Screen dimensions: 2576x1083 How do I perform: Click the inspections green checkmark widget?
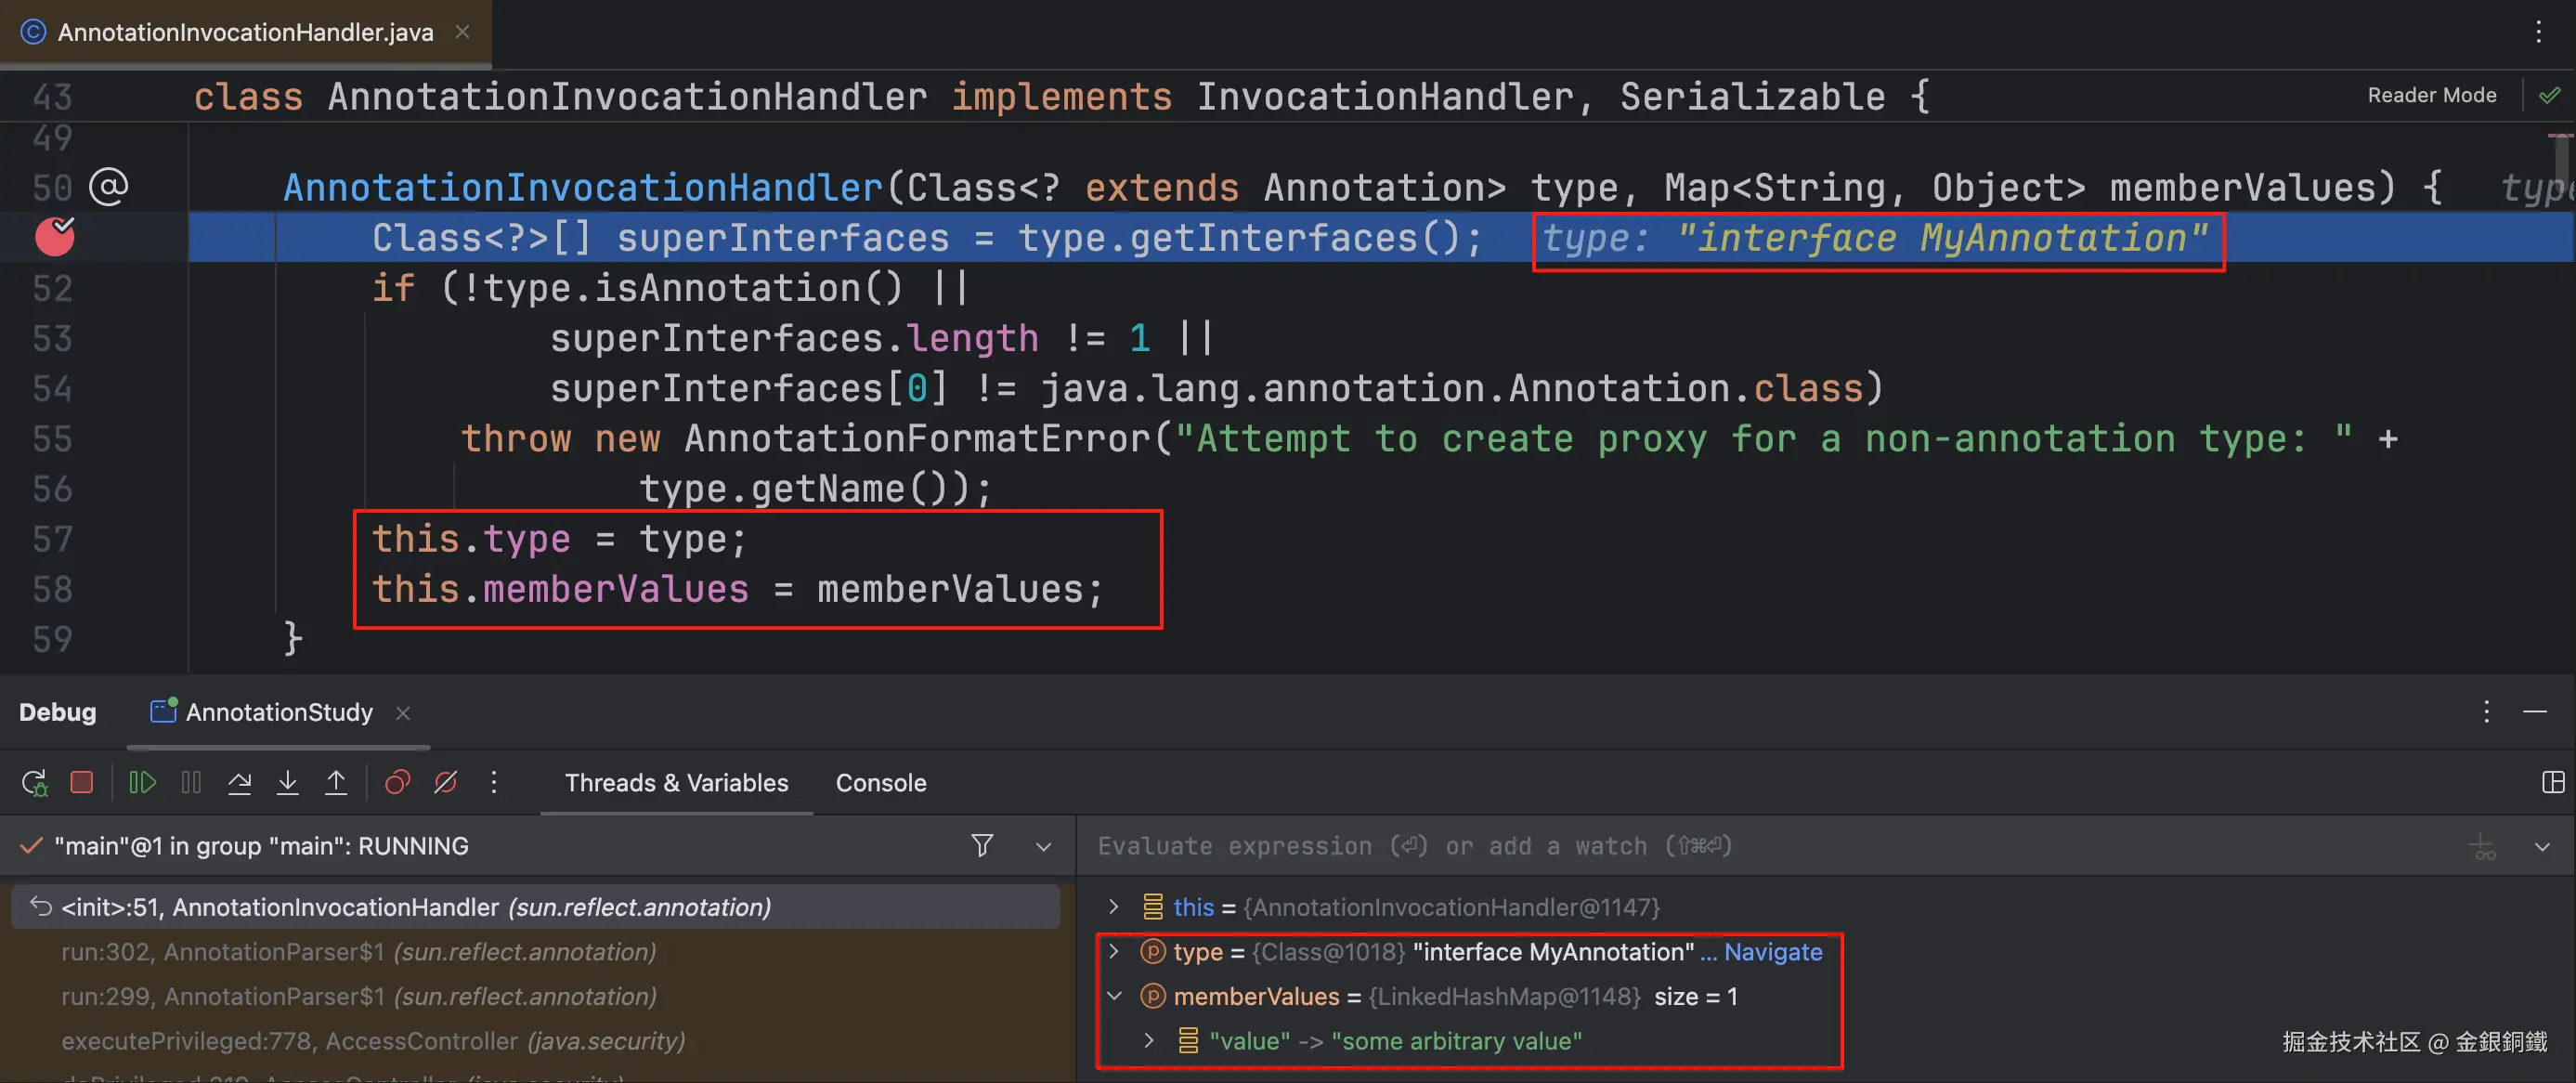pos(2549,95)
